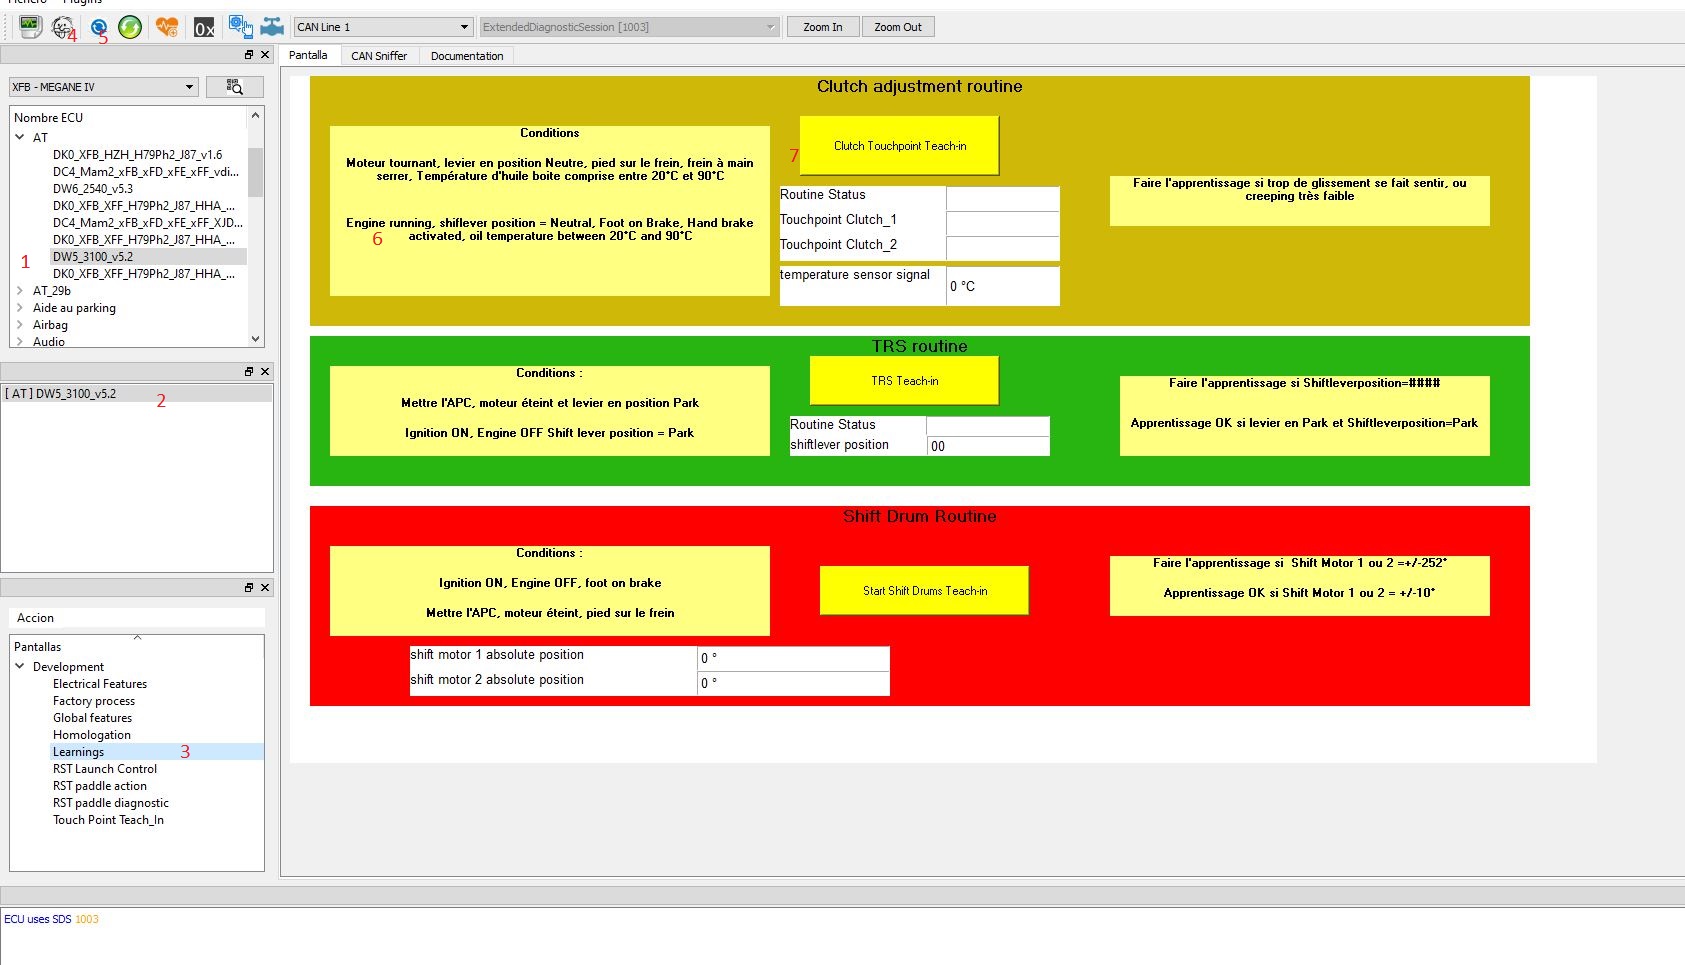Image resolution: width=1685 pixels, height=965 pixels.
Task: Click Start Shift Drums Teach-in button
Action: coord(924,591)
